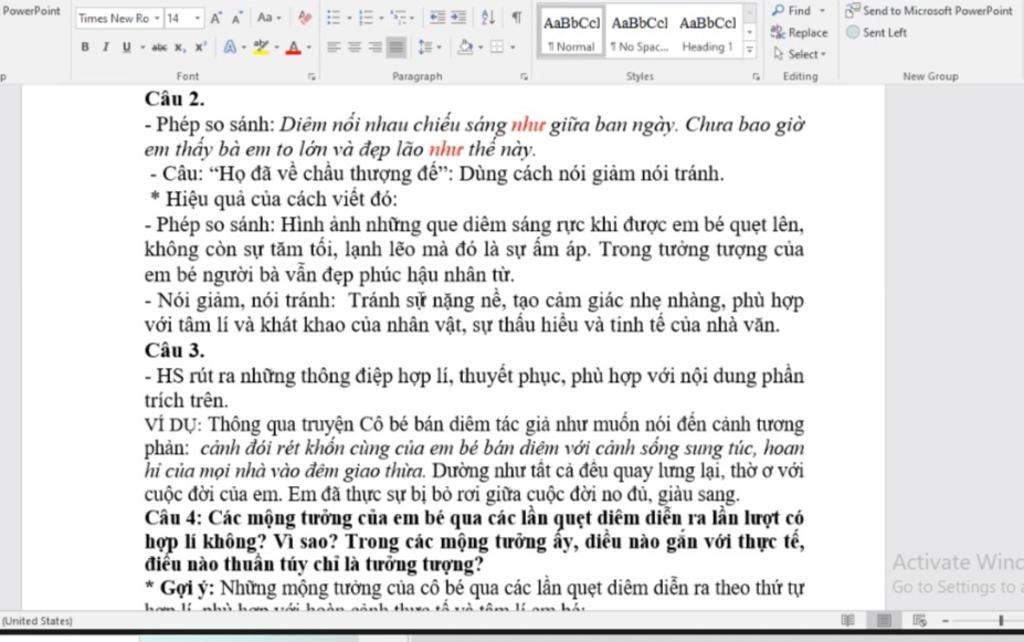Apply Multilevel List

[397, 18]
